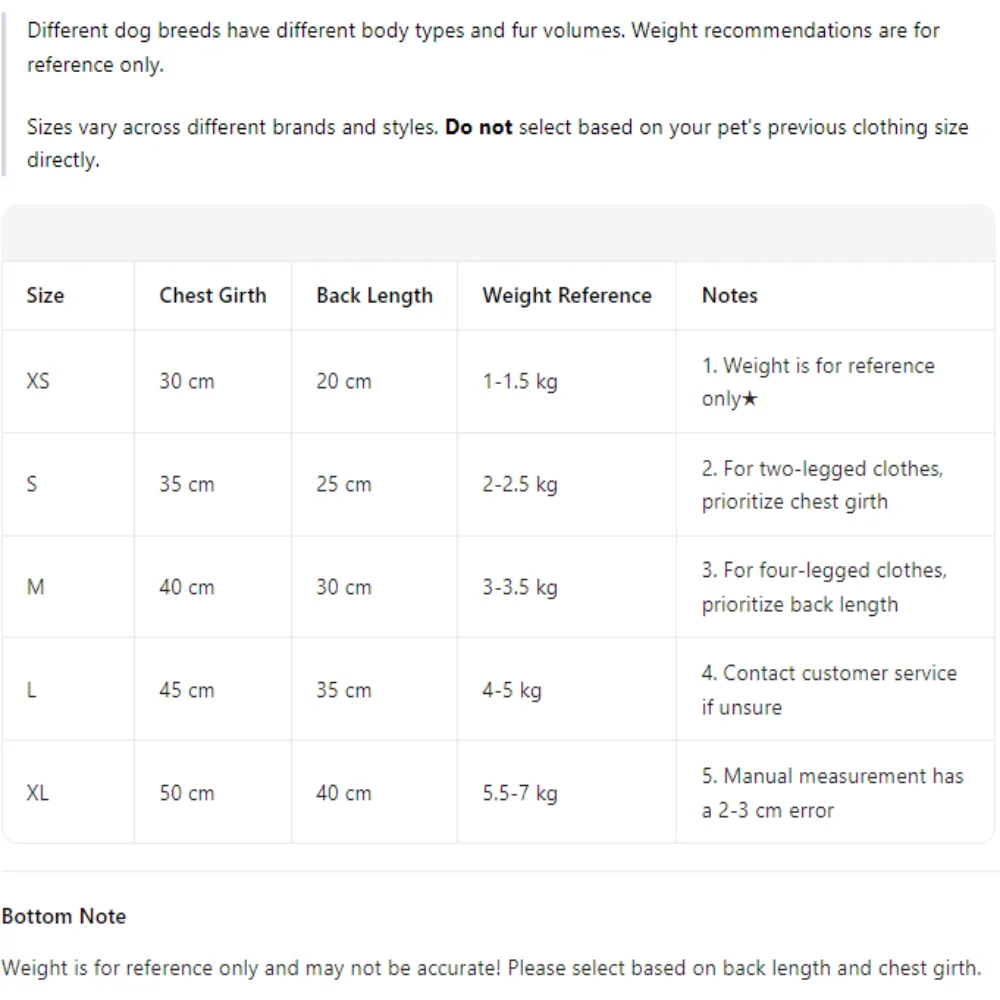Select the 50 cm chest girth cell
Screen dimensions: 1000x1000
pos(187,793)
